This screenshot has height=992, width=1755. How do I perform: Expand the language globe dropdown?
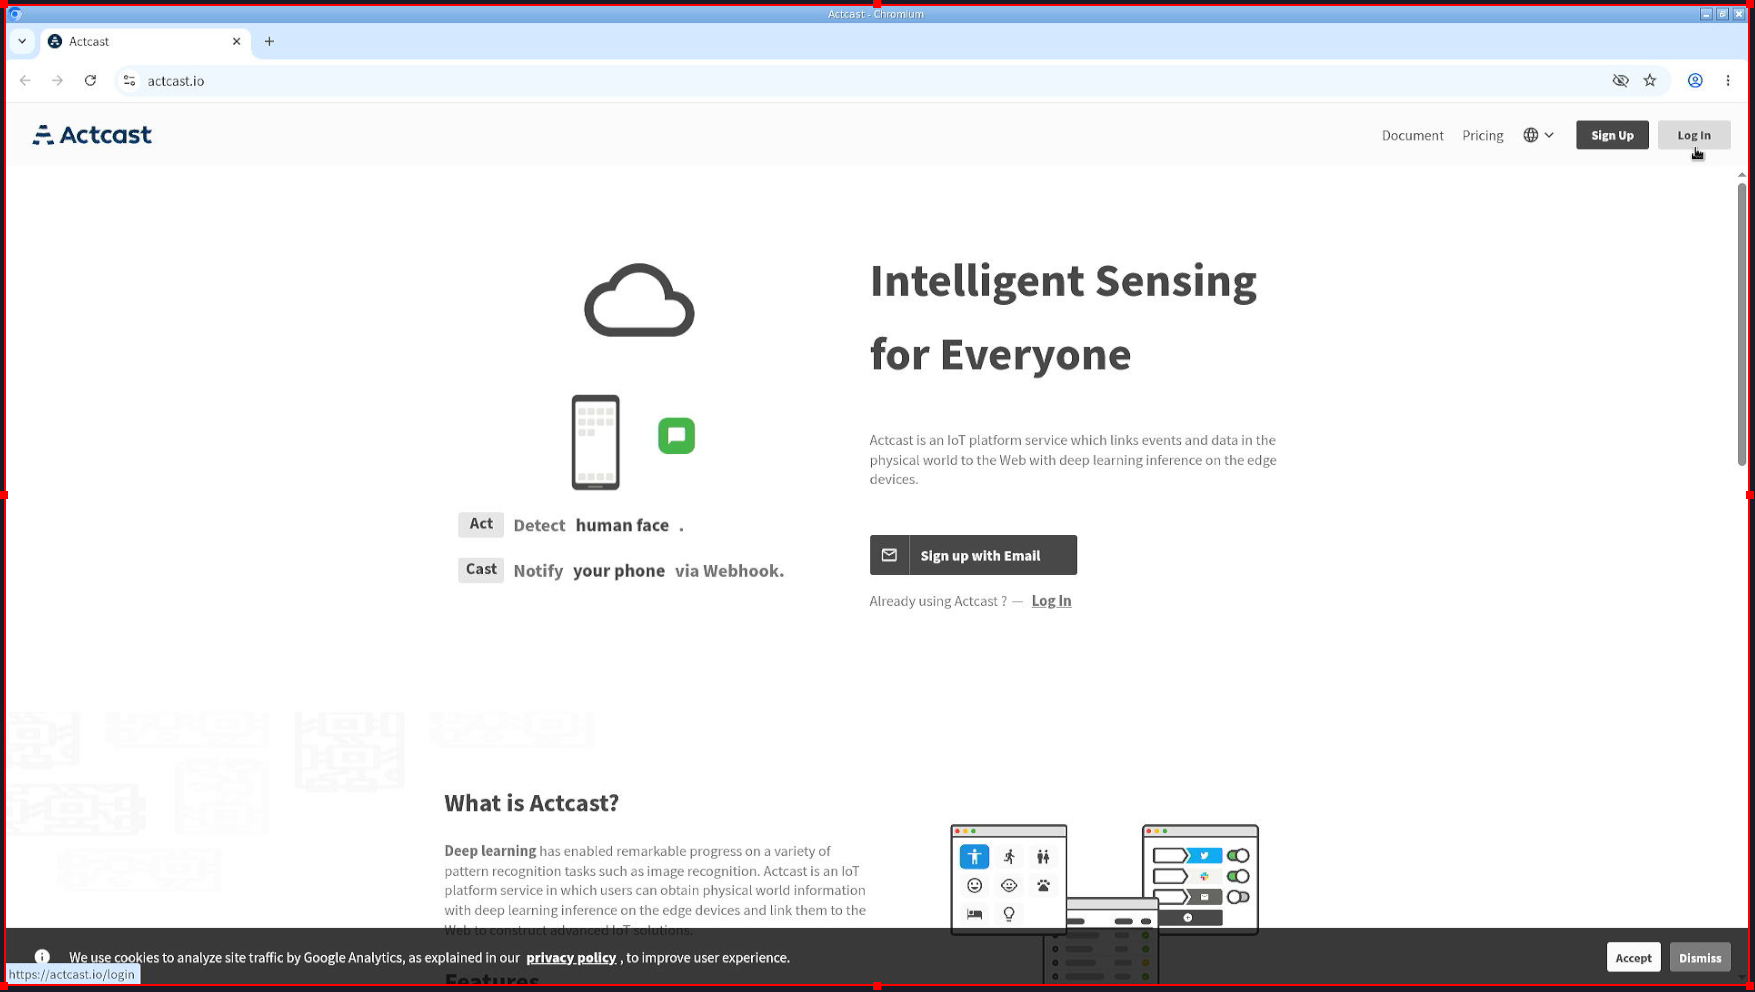(x=1538, y=135)
